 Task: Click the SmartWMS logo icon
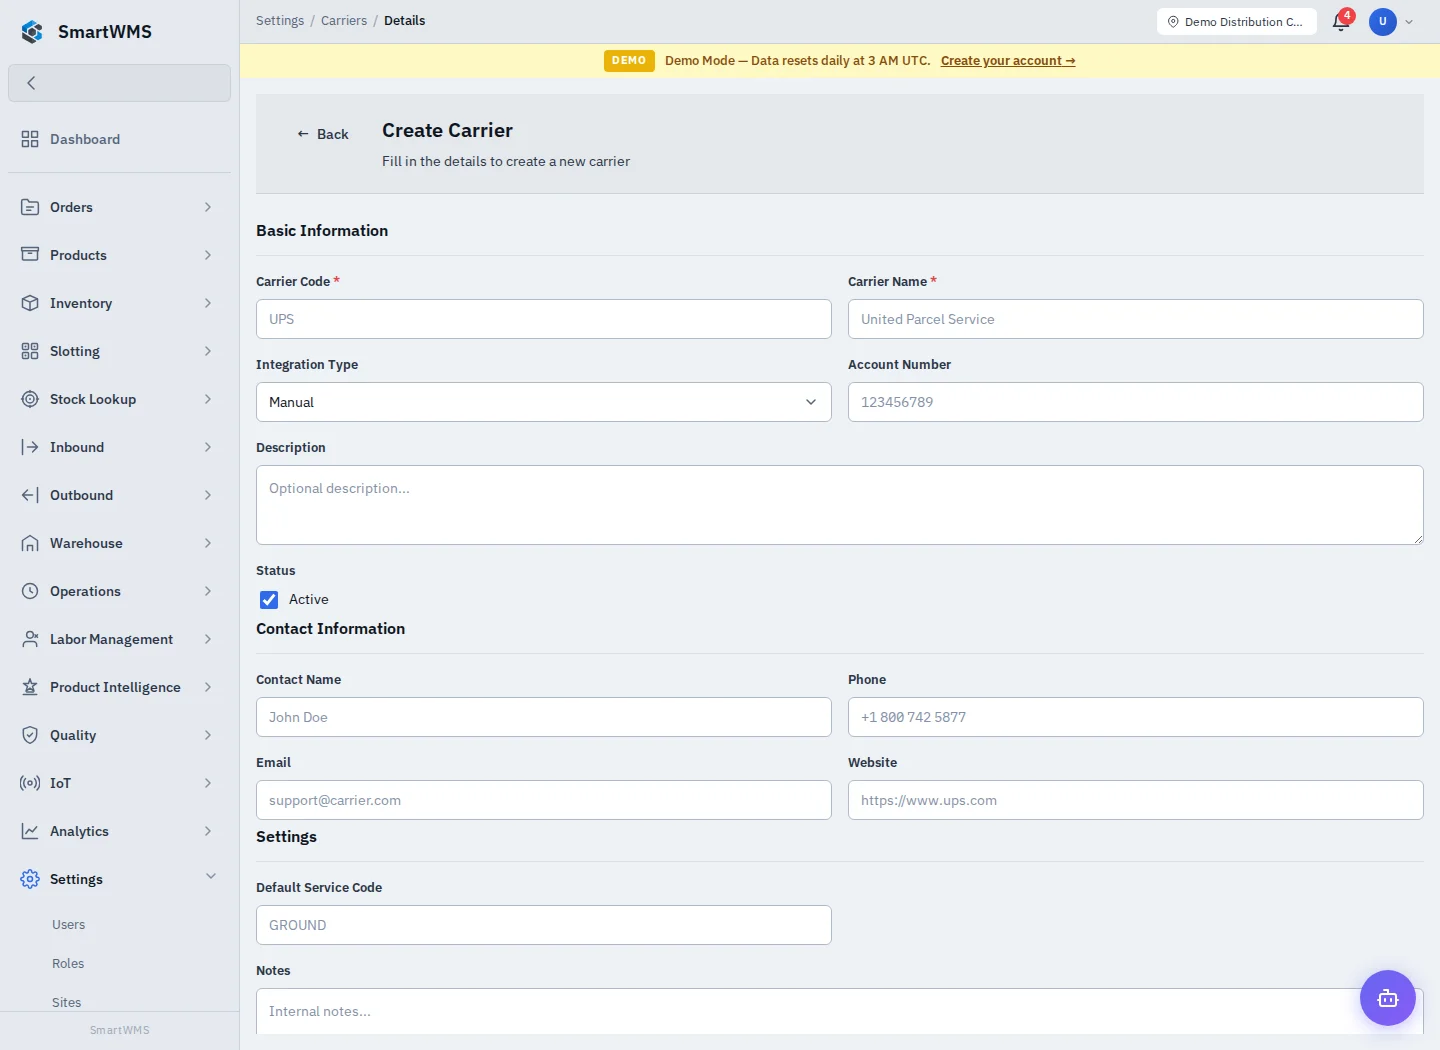32,32
